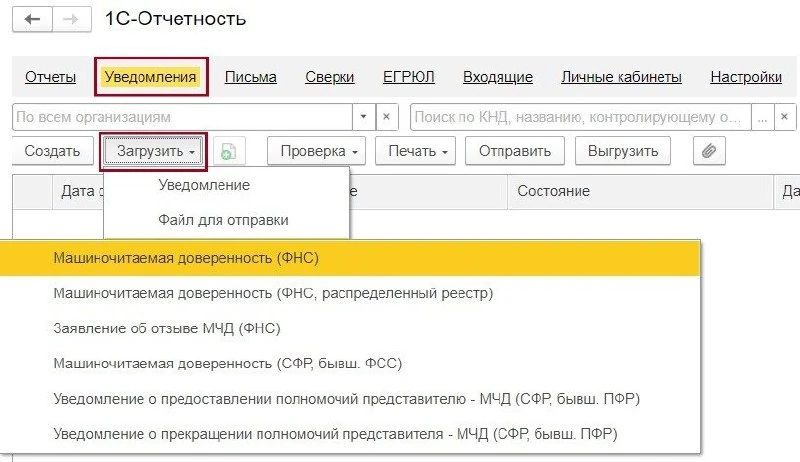The width and height of the screenshot is (800, 462).
Task: Click the По всем организациям filter field
Action: pos(182,117)
